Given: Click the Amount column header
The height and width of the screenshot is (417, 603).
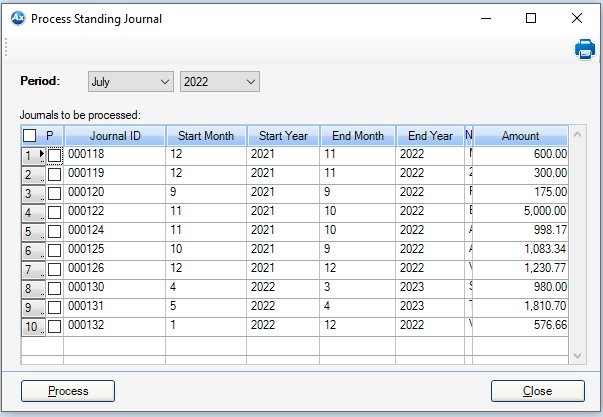Looking at the screenshot, I should [x=521, y=136].
